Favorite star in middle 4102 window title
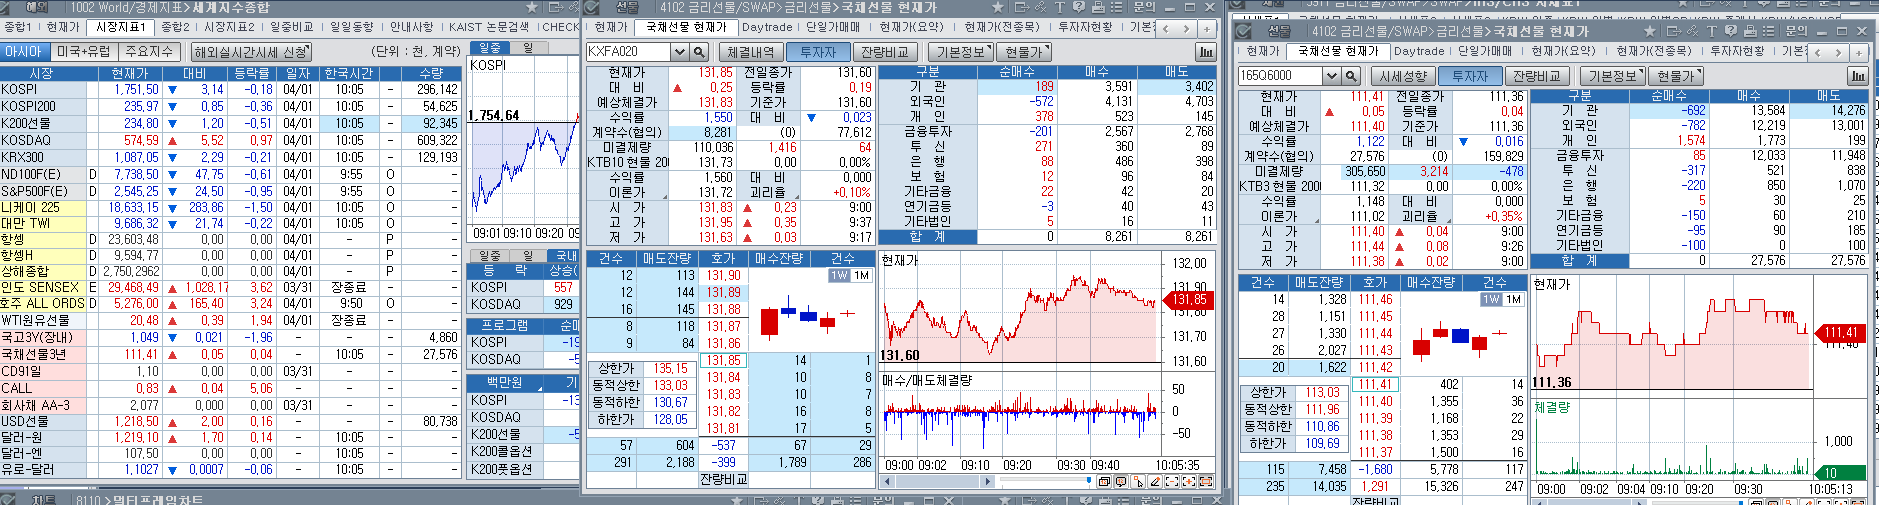 coord(997,7)
